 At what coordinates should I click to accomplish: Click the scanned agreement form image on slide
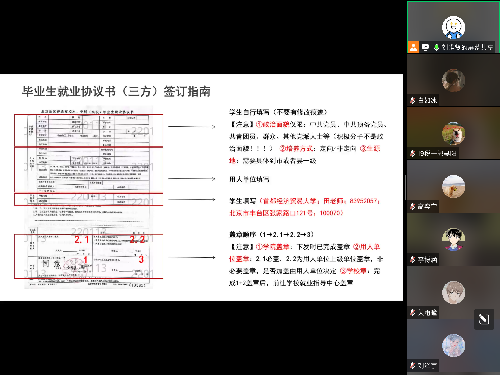coord(89,197)
